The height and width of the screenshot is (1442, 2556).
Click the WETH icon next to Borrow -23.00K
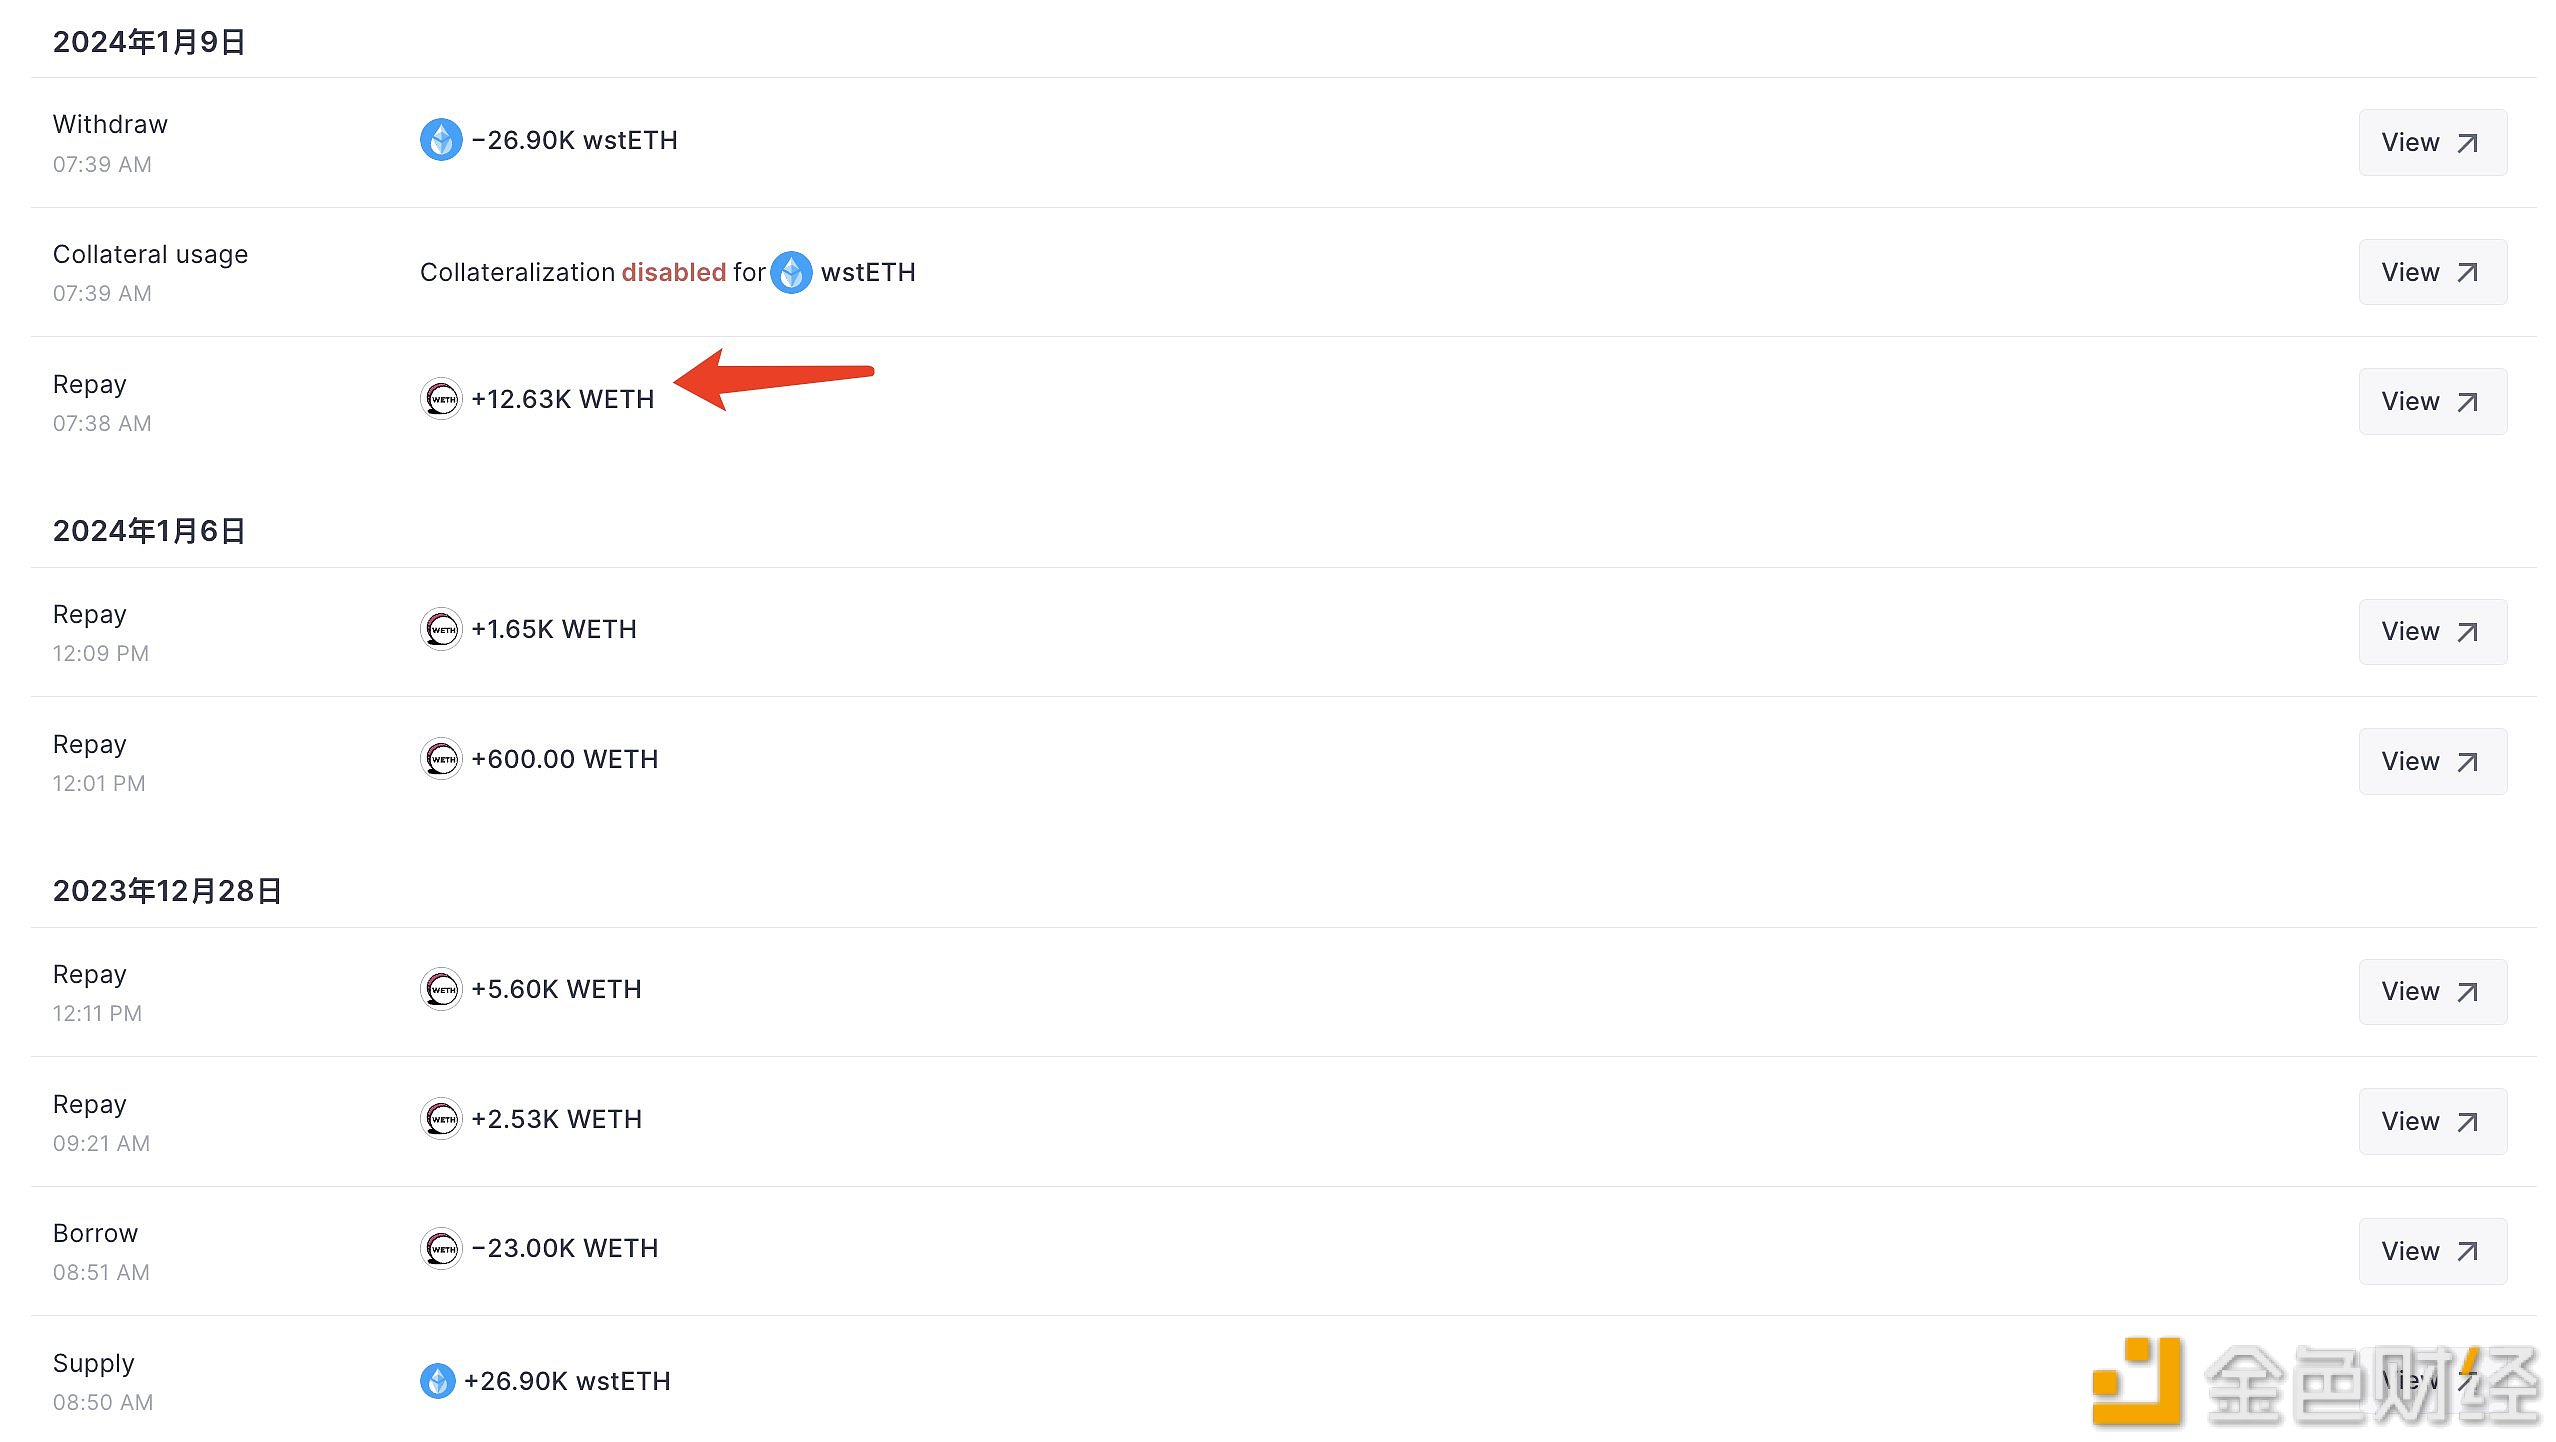point(437,1247)
